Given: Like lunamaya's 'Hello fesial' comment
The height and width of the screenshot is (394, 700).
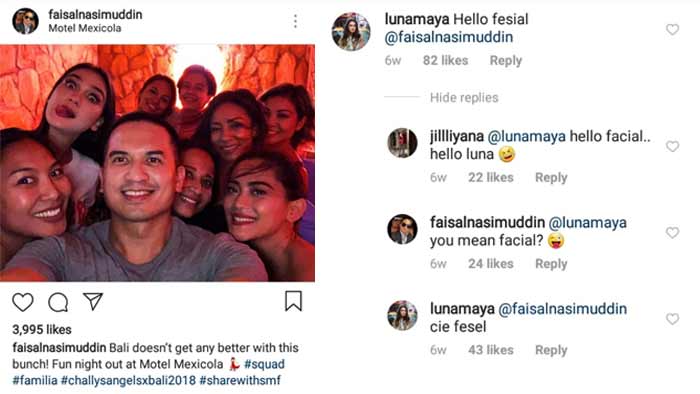Looking at the screenshot, I should pos(672,29).
